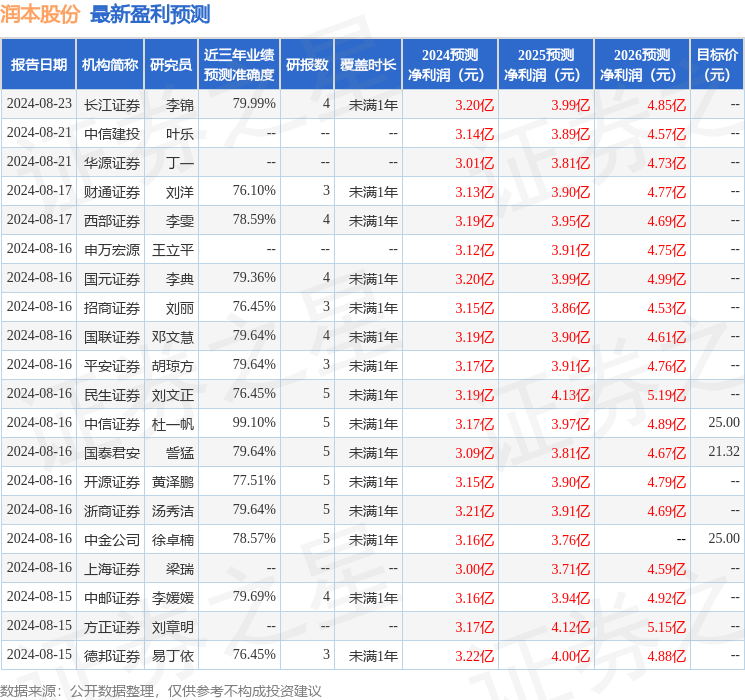Image resolution: width=745 pixels, height=700 pixels.
Task: Click the 德邦证券 institution cell
Action: coord(112,656)
